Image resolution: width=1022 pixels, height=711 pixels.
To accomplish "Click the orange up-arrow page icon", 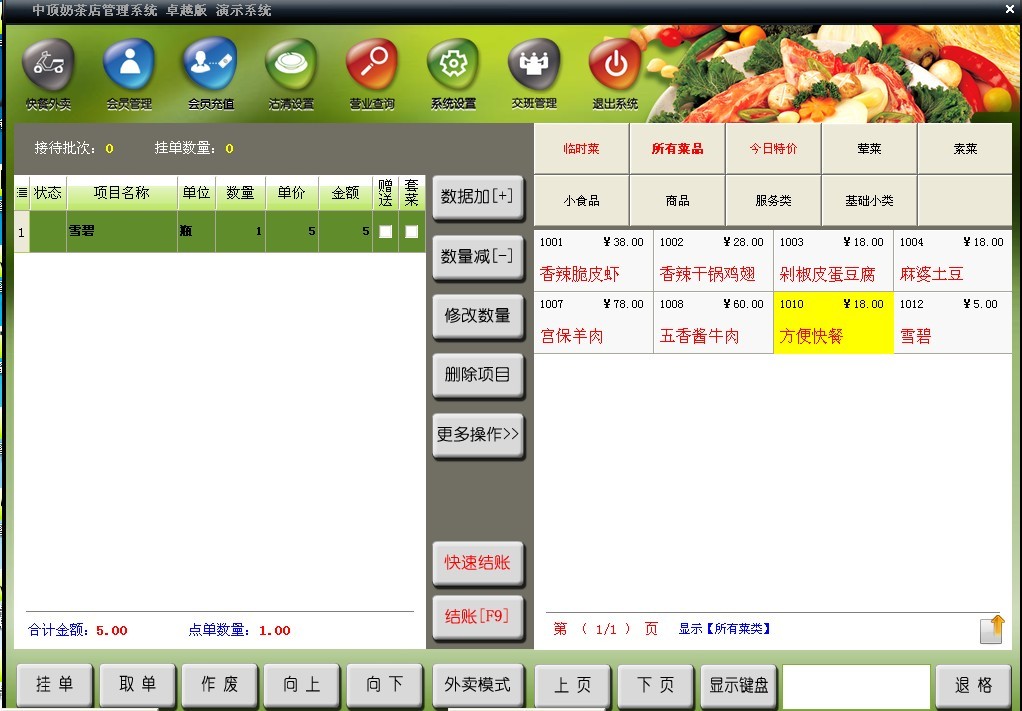I will (x=992, y=630).
